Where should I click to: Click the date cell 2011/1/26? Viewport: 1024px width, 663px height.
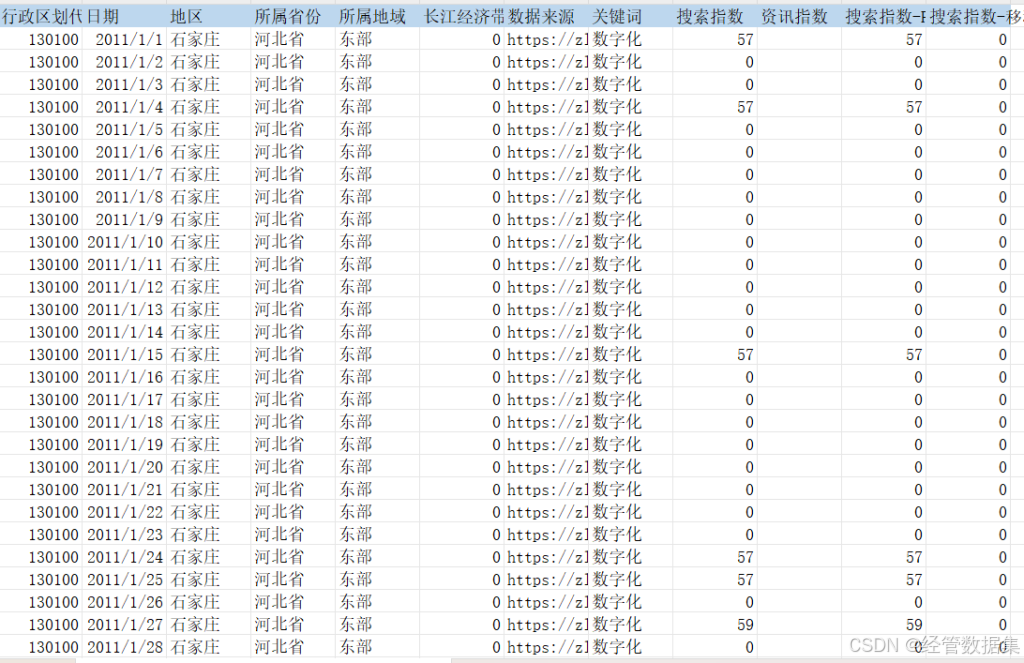tap(125, 602)
